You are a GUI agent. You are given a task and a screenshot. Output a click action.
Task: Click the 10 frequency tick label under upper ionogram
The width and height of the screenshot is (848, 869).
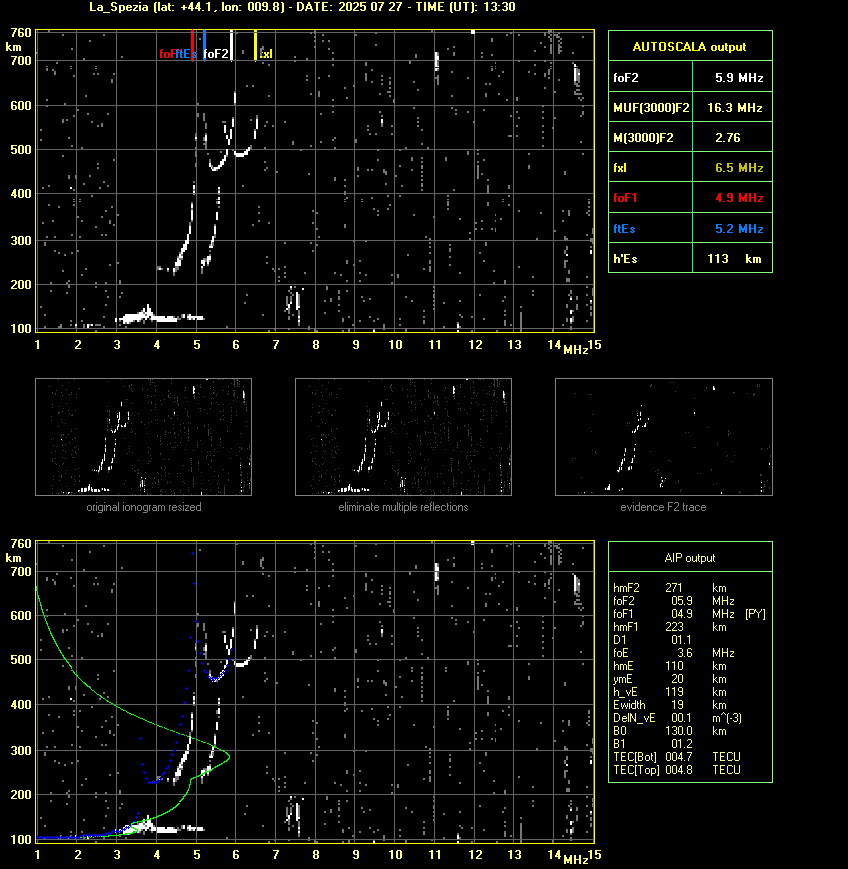[395, 345]
